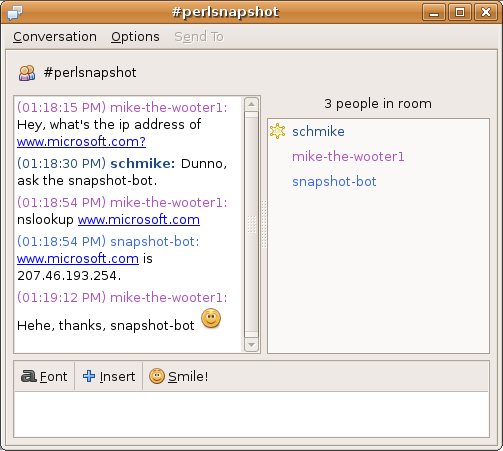This screenshot has width=503, height=451.
Task: Click the gold founder star next to schmike
Action: tap(277, 131)
